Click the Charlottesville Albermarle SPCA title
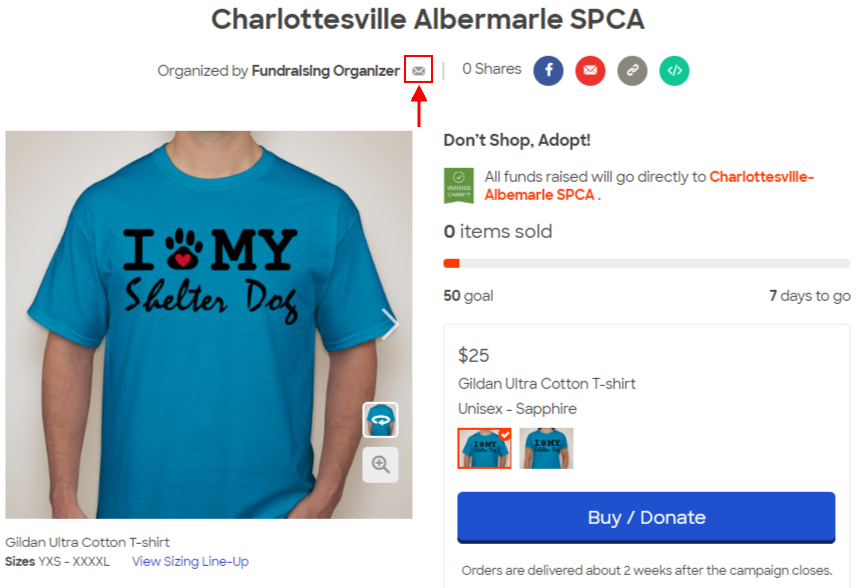Image resolution: width=857 pixels, height=588 pixels. coord(428,20)
